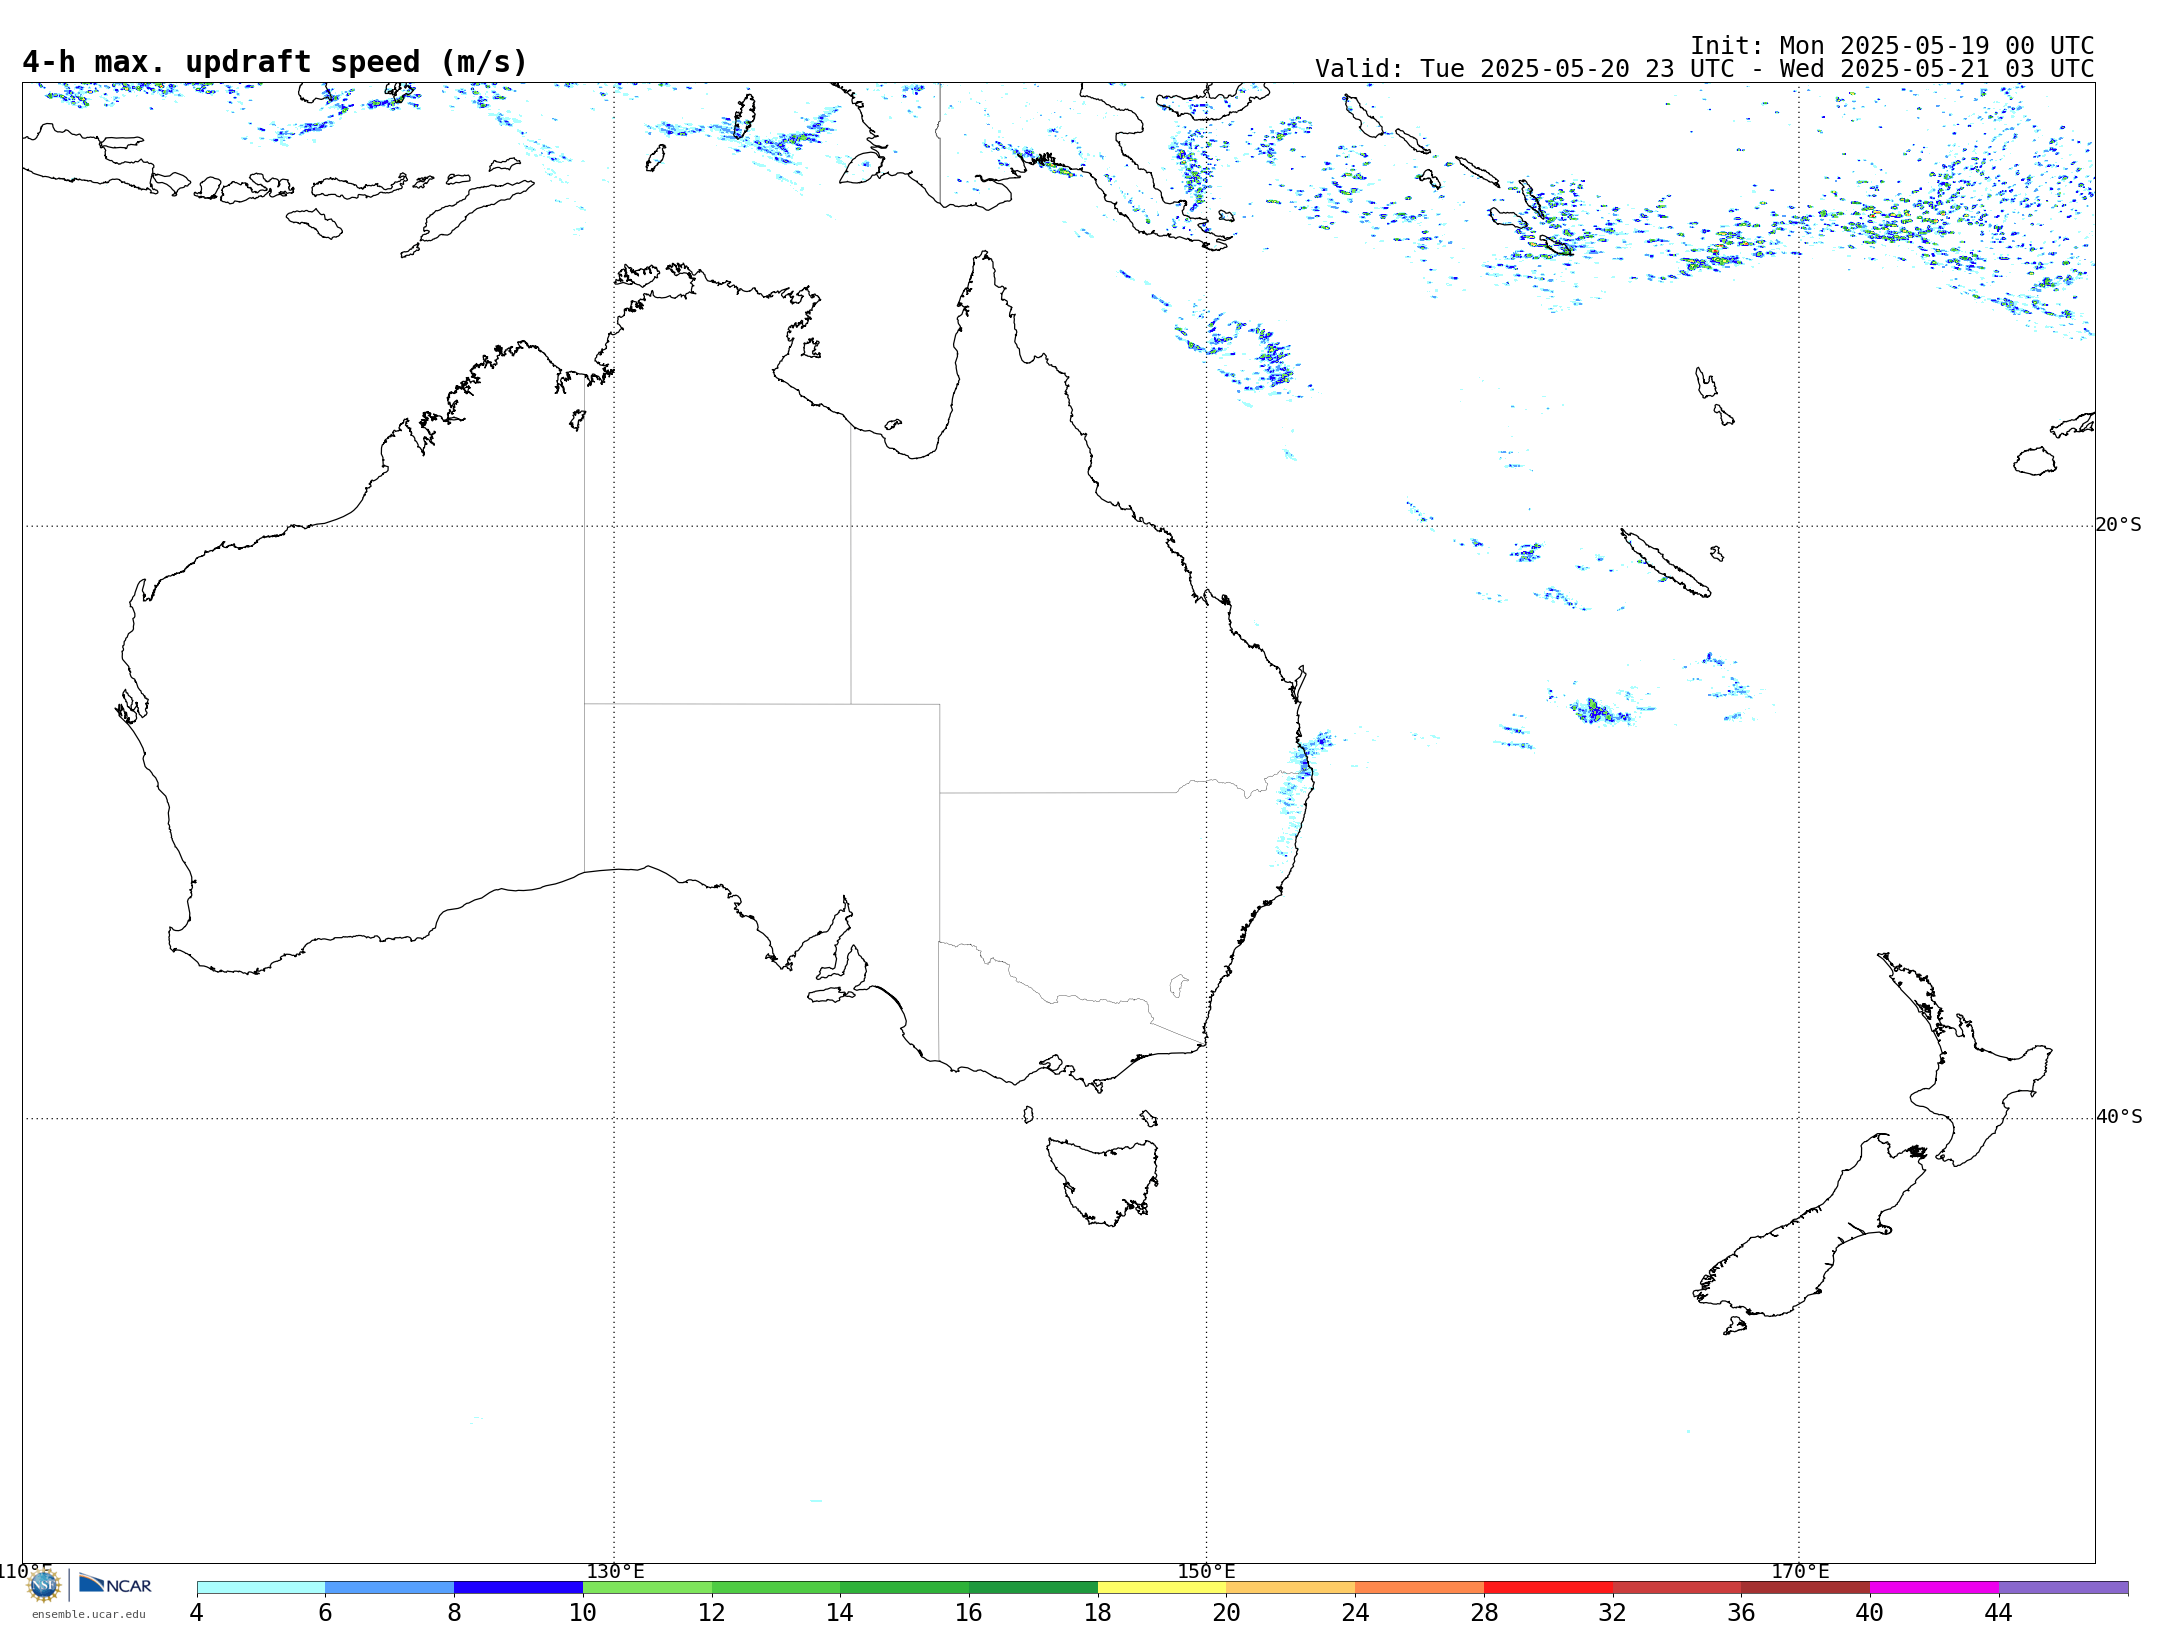Screen dimensions: 2160x1626
Task: Select the magenta 40–44 m/s swatch
Action: pos(1935,1588)
